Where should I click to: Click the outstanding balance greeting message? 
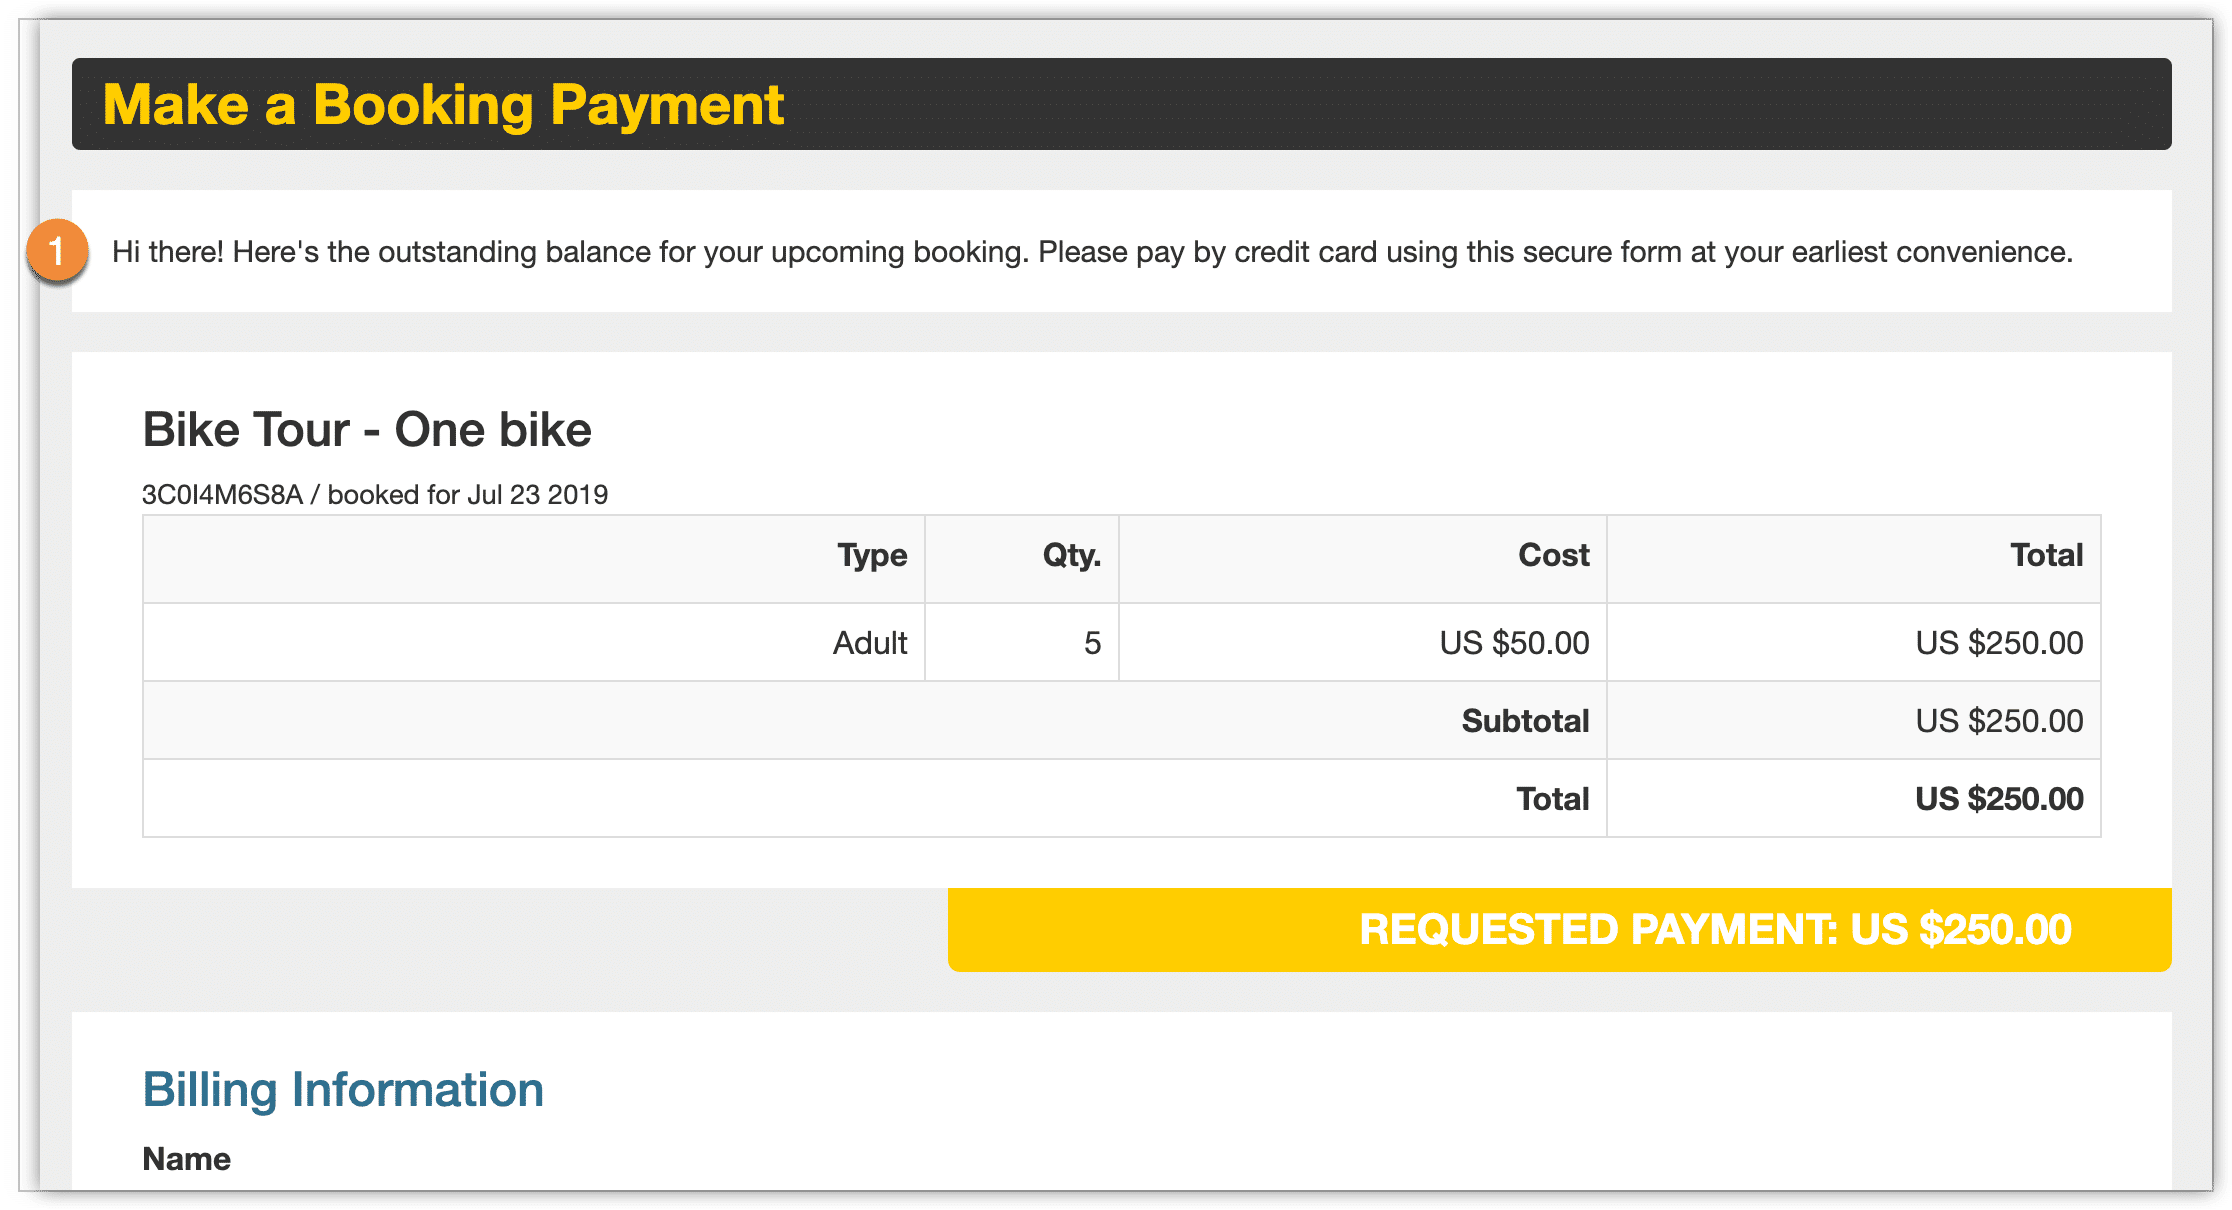point(1092,252)
